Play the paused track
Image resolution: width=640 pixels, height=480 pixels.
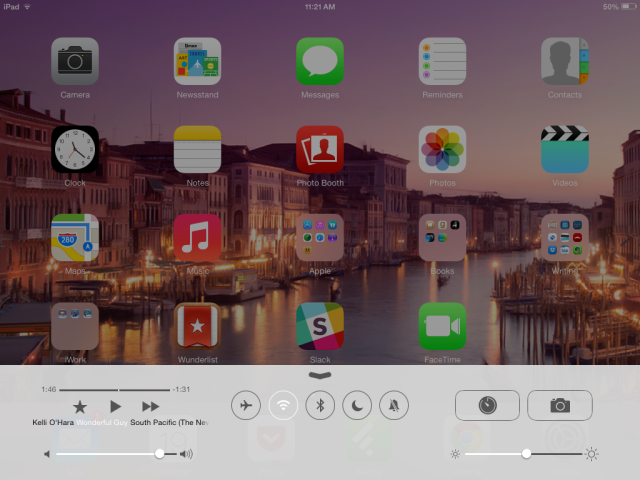tap(116, 407)
